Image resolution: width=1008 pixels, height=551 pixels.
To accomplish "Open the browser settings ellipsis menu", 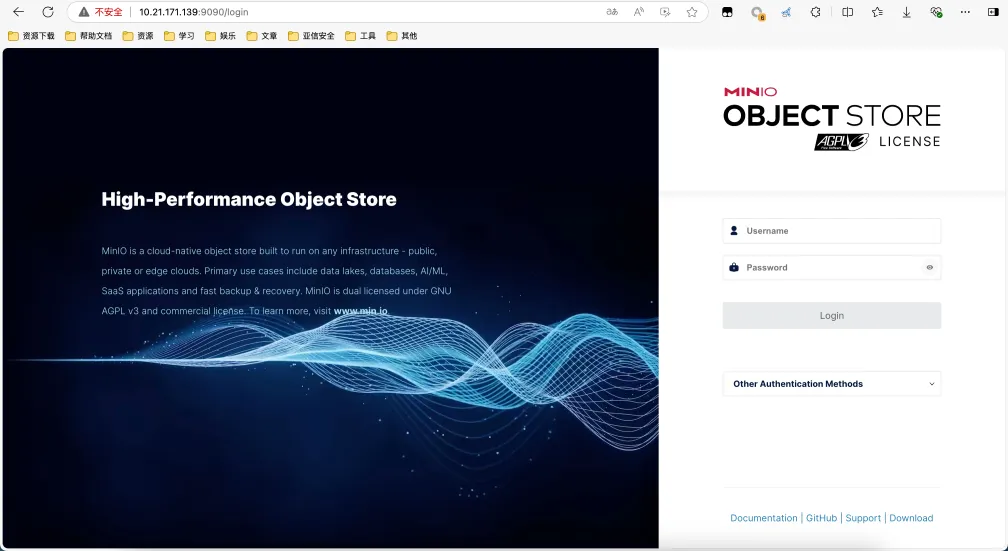I will pos(965,12).
